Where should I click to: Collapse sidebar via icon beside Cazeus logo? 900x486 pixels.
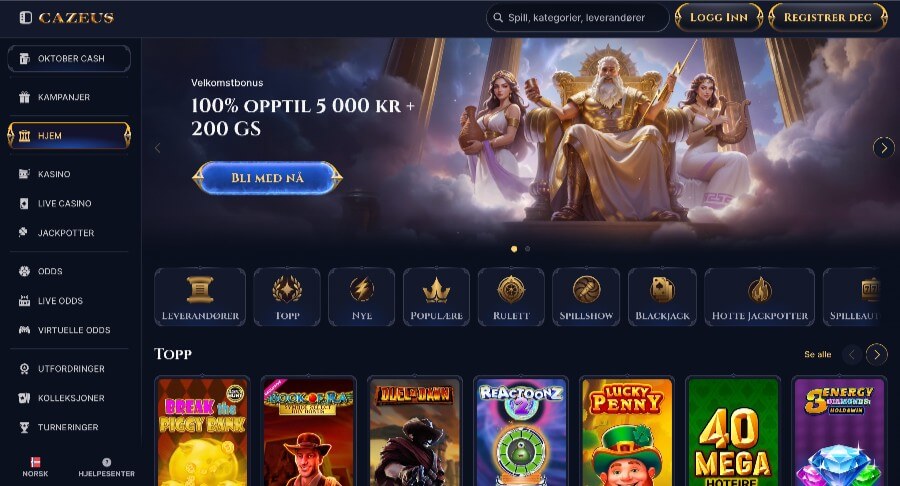[25, 18]
